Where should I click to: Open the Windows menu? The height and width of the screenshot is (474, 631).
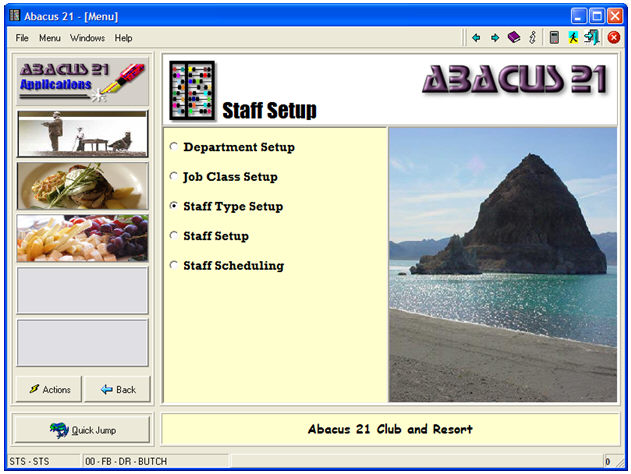pos(87,38)
